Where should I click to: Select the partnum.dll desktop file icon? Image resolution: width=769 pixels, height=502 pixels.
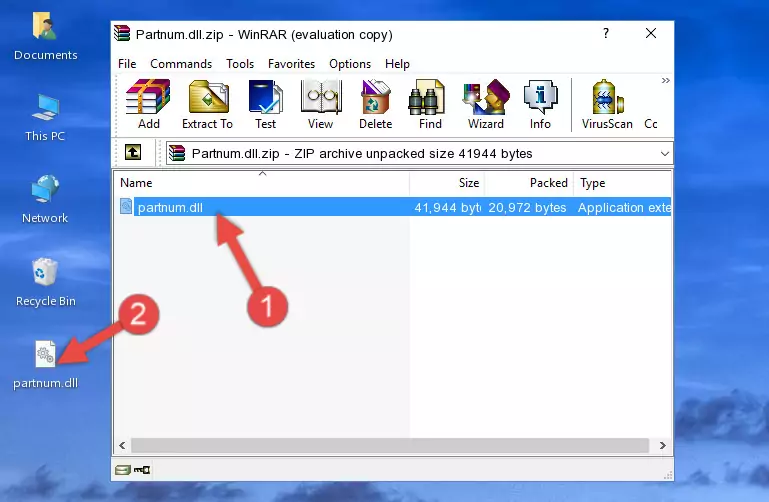pyautogui.click(x=45, y=365)
